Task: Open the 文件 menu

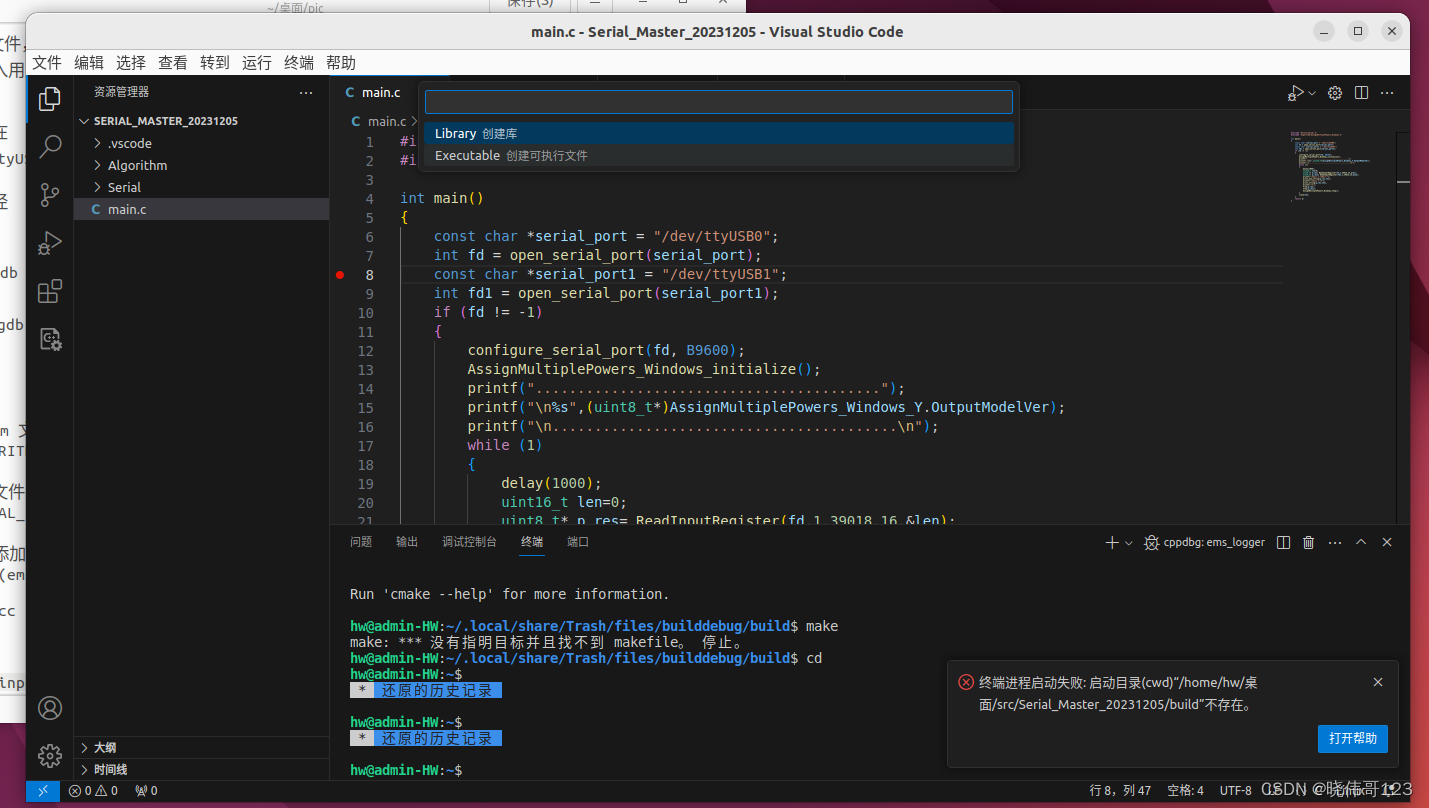Action: click(x=47, y=63)
